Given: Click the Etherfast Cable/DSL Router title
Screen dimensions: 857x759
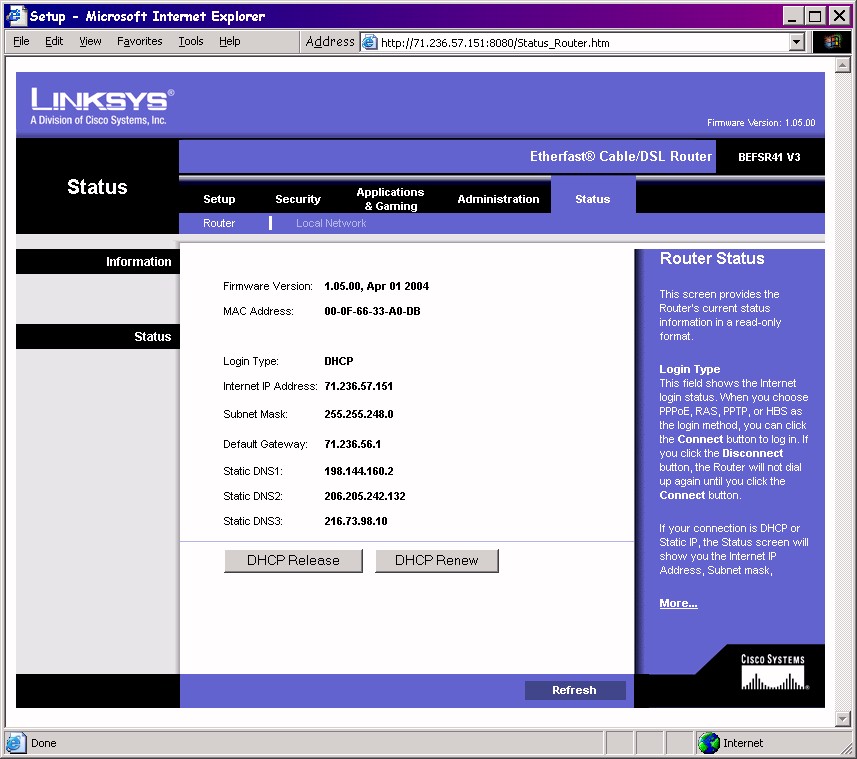Looking at the screenshot, I should 621,156.
